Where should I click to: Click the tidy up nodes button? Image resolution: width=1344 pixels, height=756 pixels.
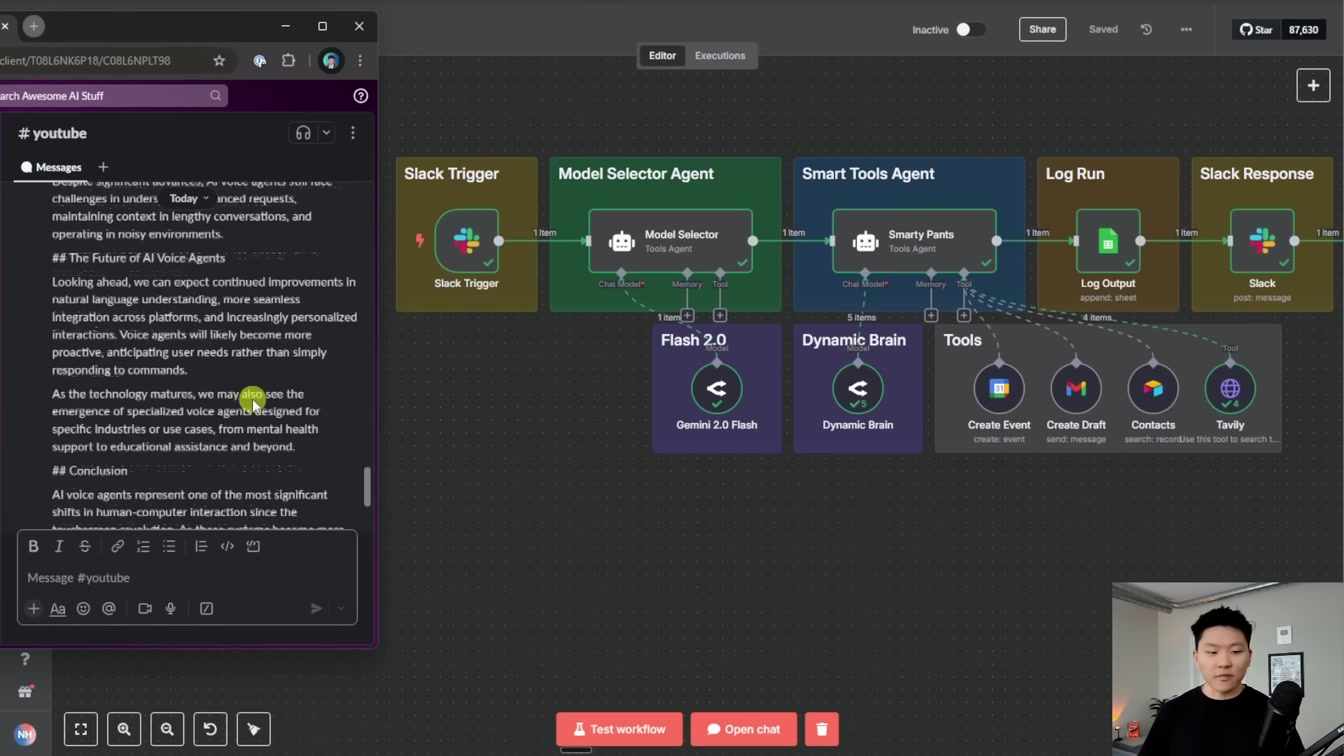click(x=253, y=729)
